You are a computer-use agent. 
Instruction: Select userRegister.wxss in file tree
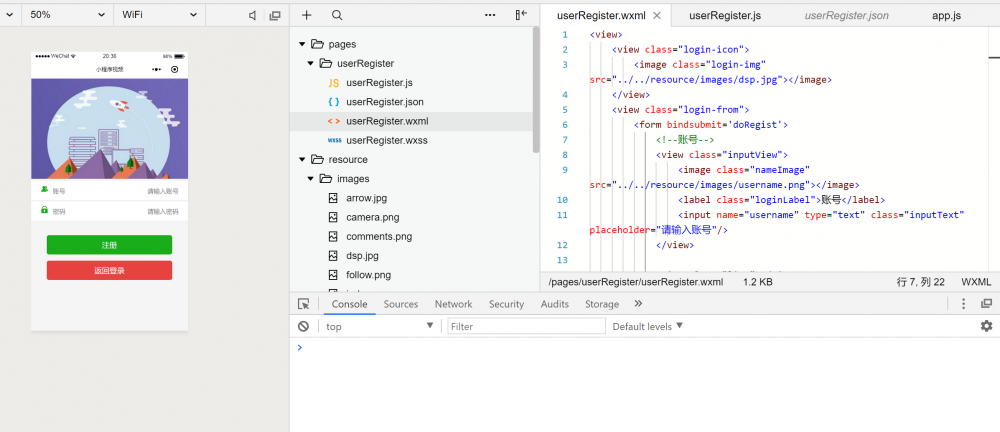point(386,140)
